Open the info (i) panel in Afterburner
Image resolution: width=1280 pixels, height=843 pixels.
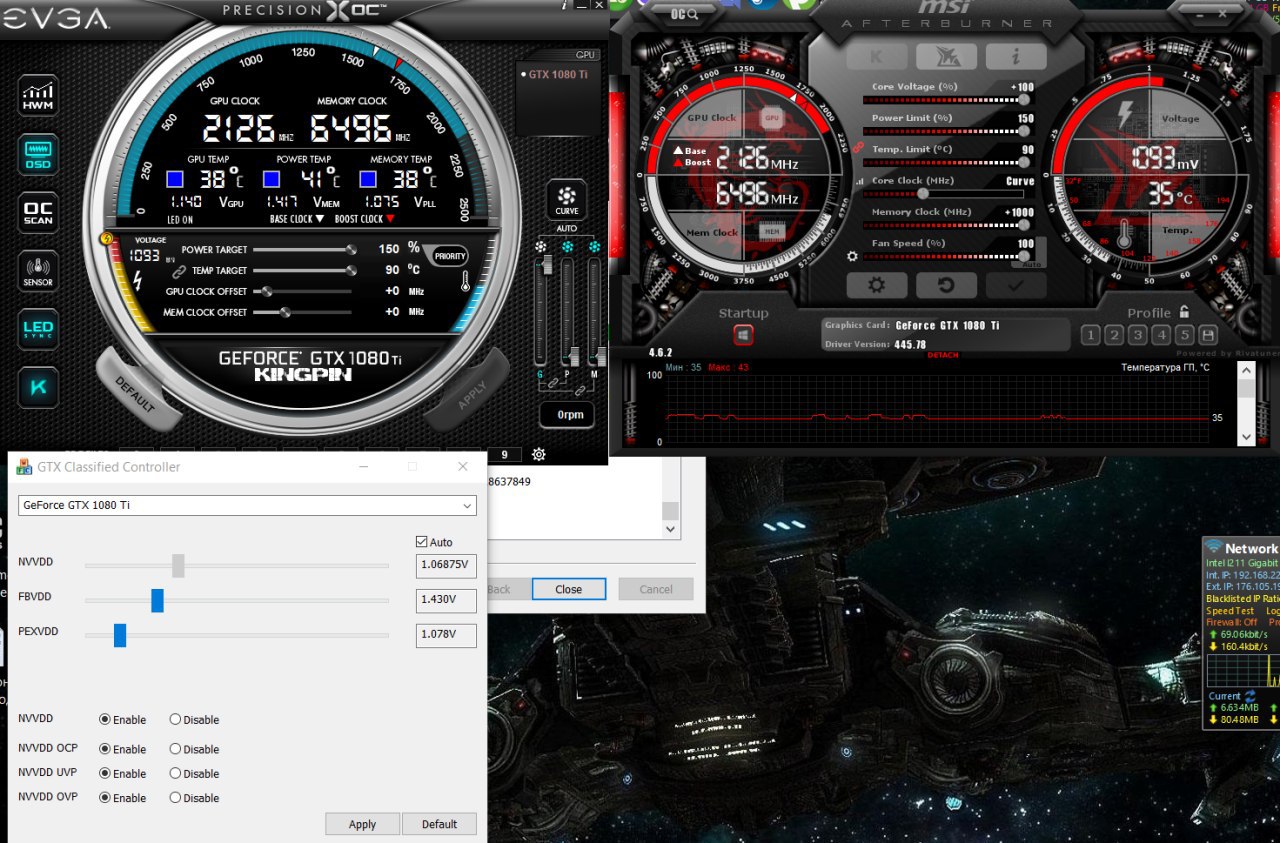[1016, 57]
